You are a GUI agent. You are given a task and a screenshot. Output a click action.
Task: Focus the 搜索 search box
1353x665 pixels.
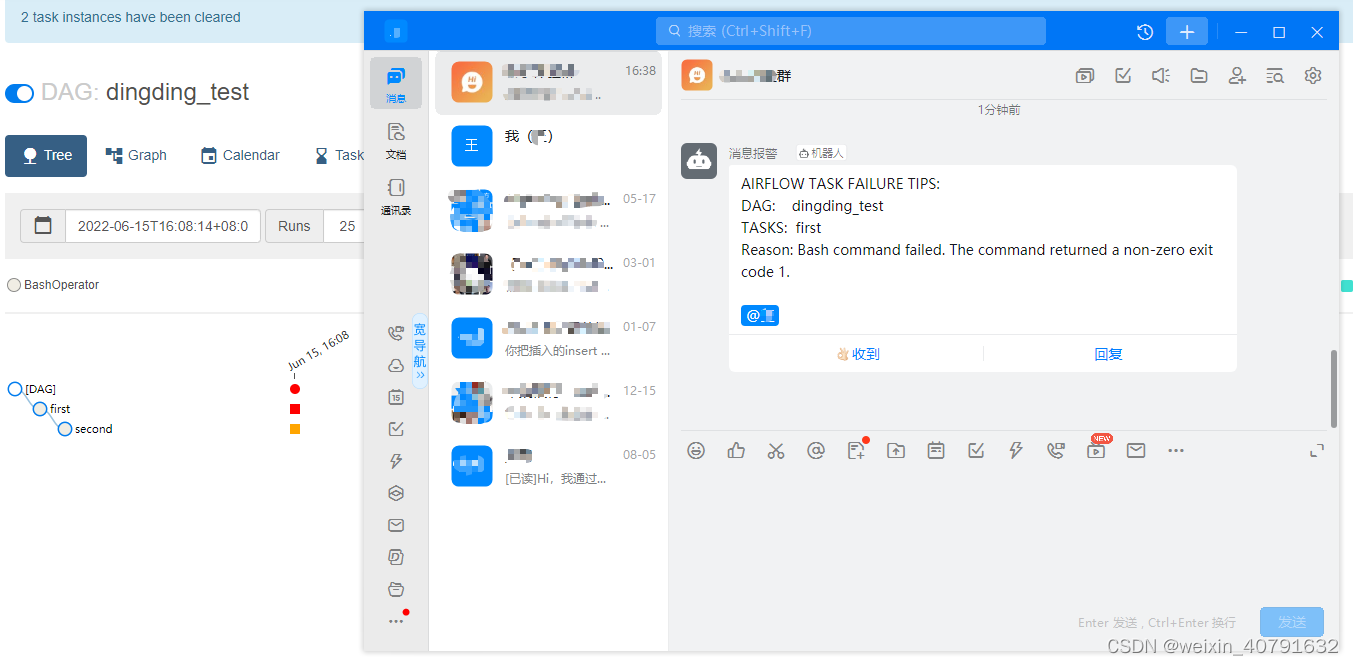(851, 31)
